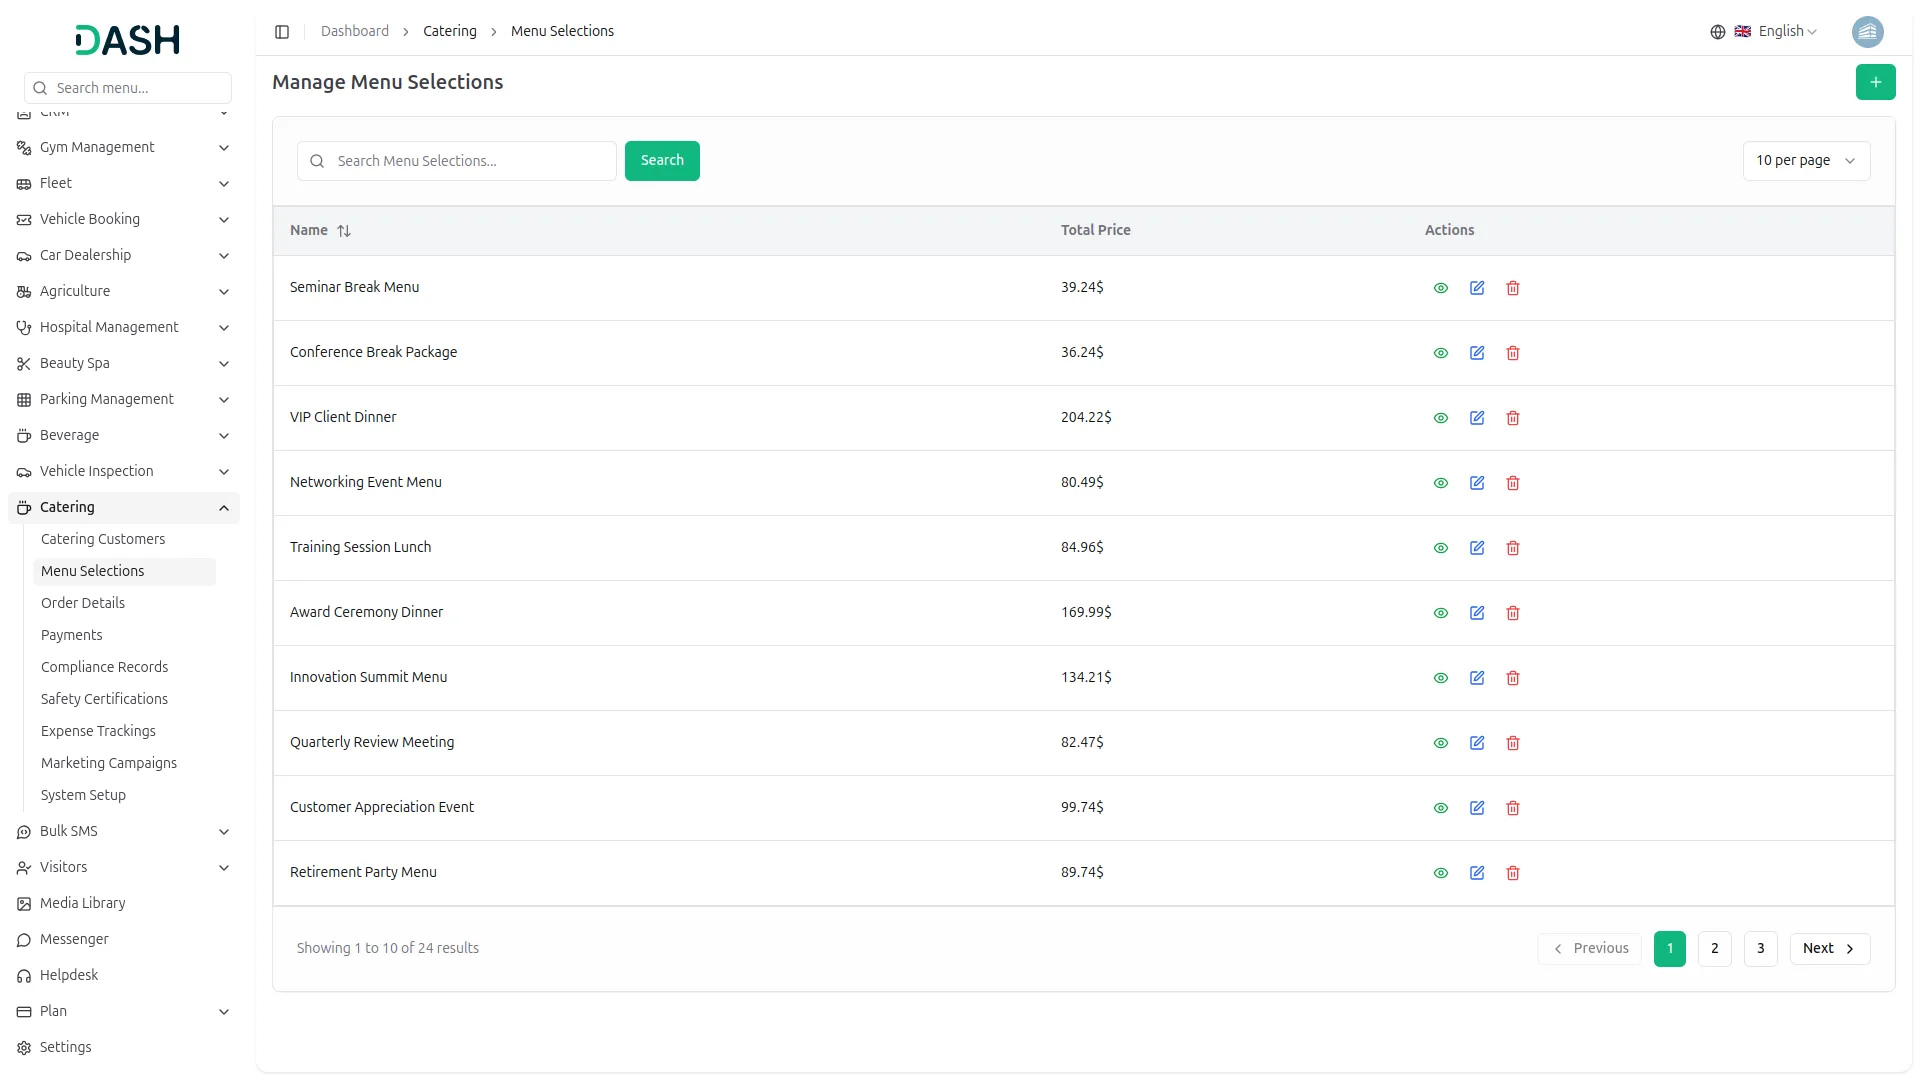The width and height of the screenshot is (1920, 1080).
Task: Toggle the sidebar collapse icon
Action: [x=282, y=32]
